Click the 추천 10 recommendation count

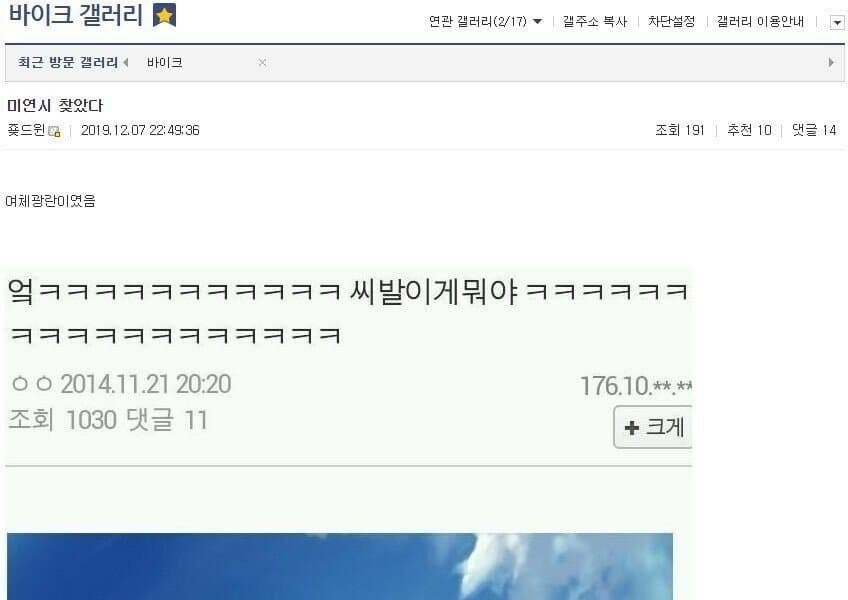click(x=749, y=130)
